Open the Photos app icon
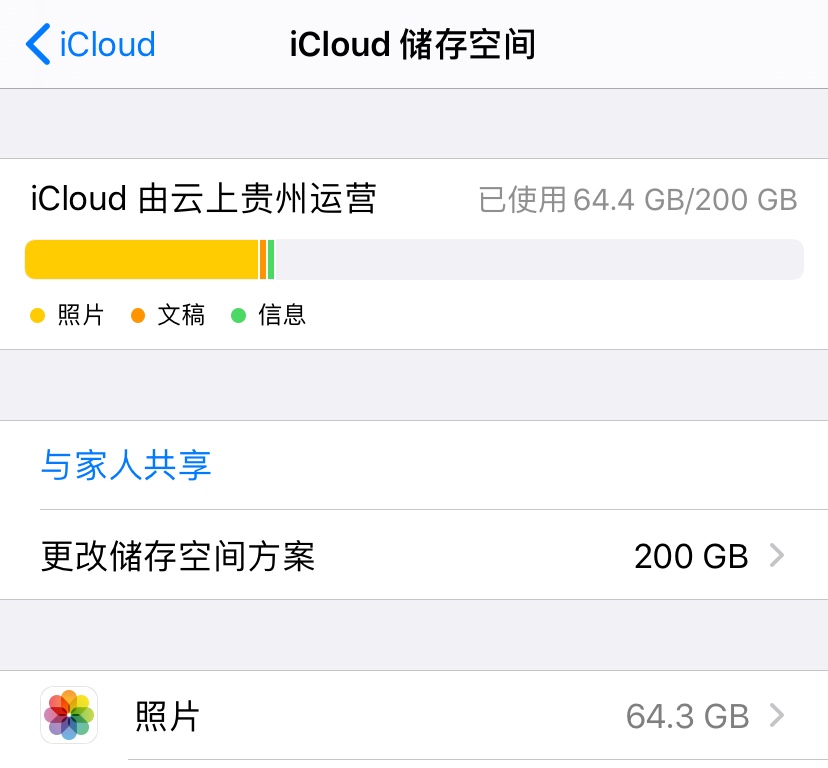The image size is (828, 768). [x=69, y=715]
